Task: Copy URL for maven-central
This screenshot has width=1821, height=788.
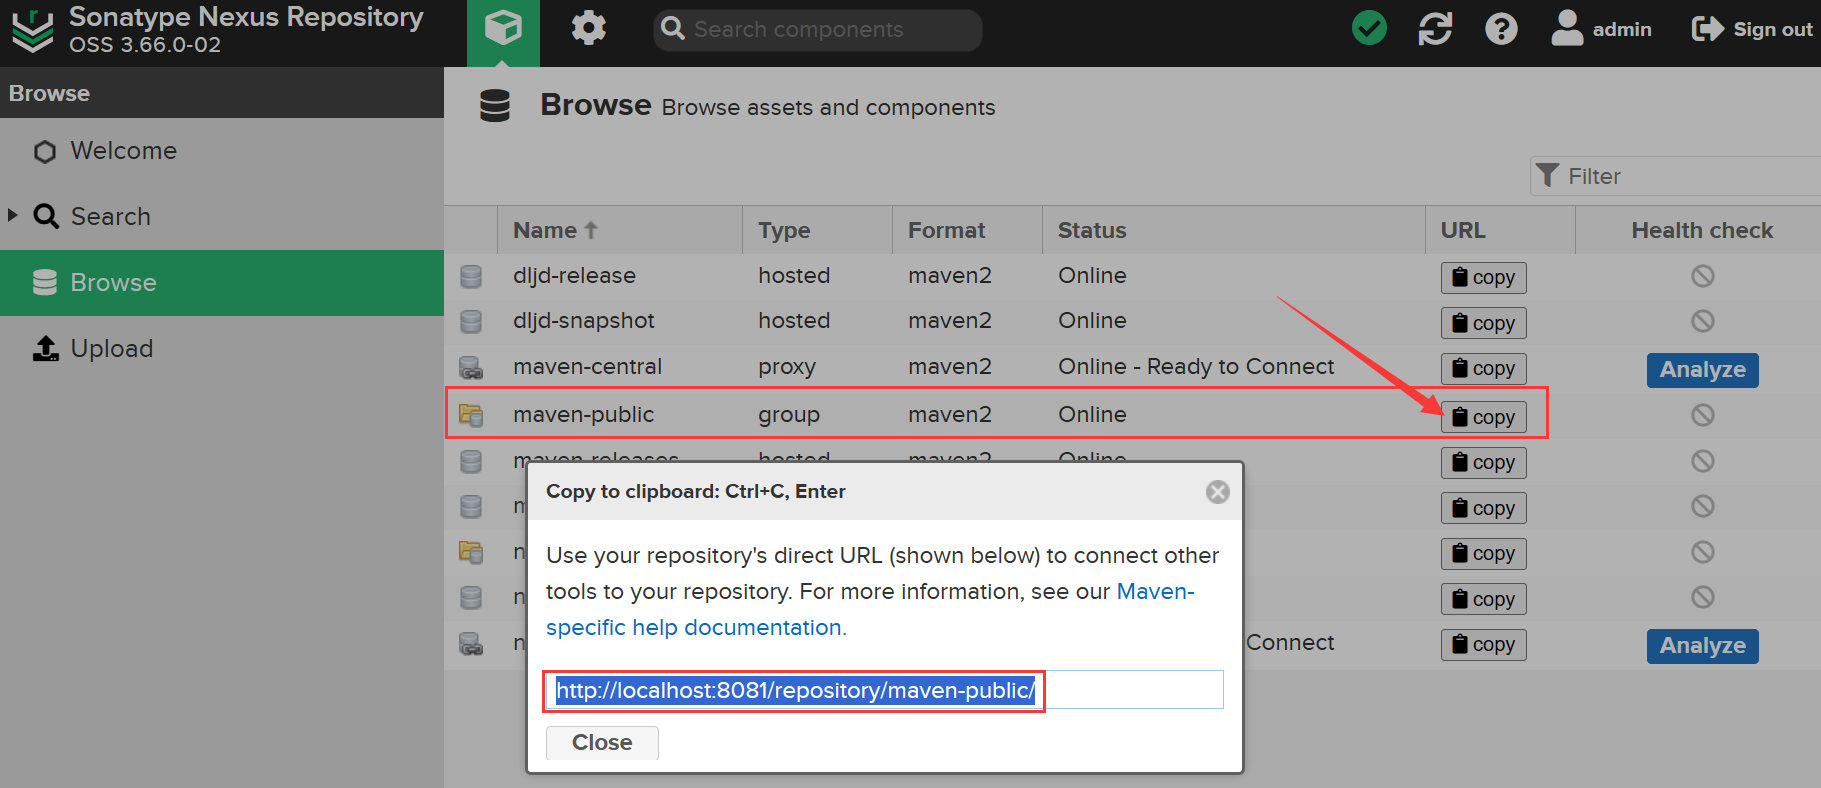Action: pos(1483,368)
